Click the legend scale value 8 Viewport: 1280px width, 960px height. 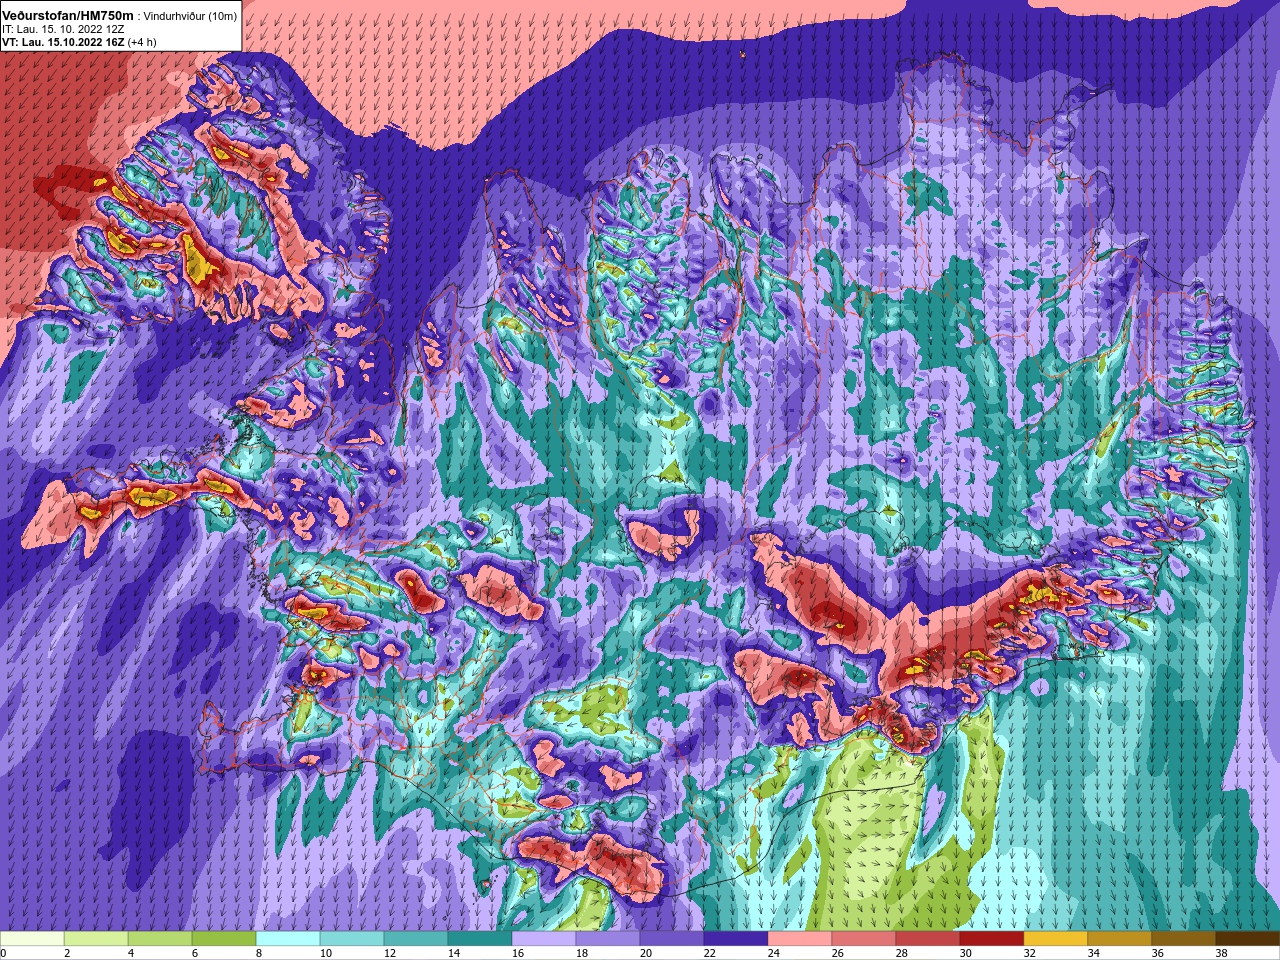click(x=258, y=953)
